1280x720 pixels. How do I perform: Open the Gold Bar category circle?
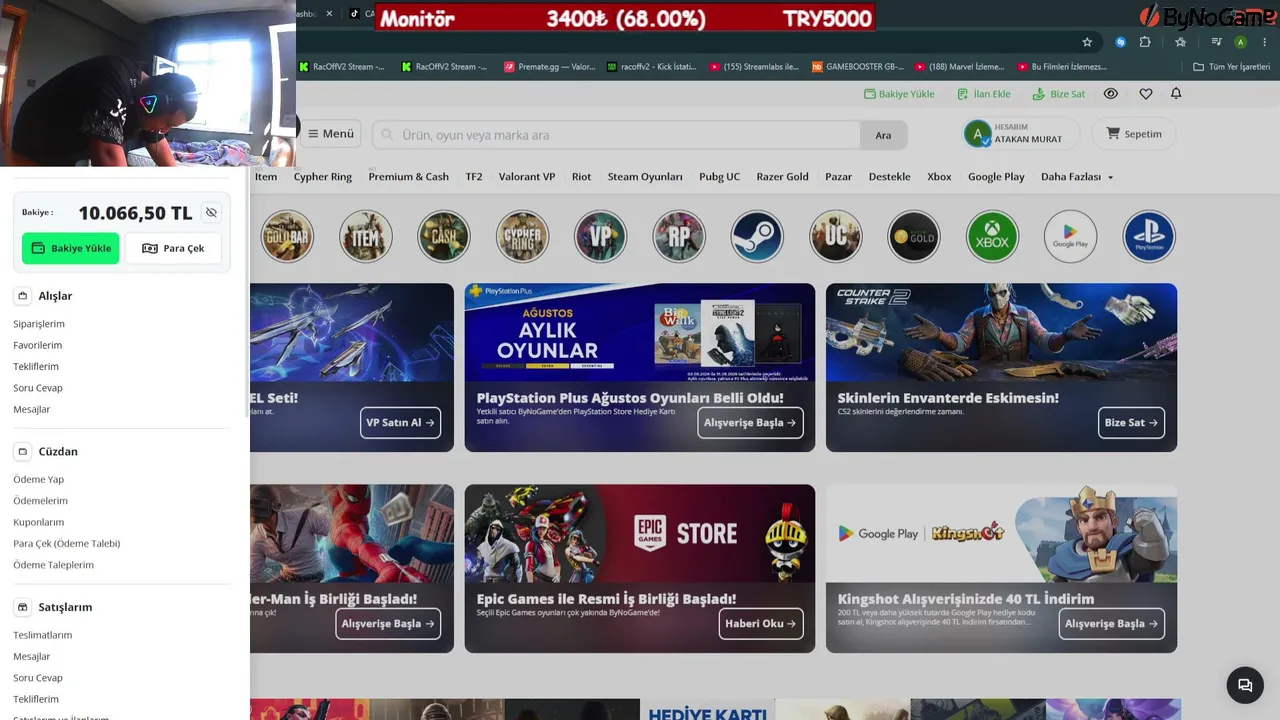pos(287,237)
